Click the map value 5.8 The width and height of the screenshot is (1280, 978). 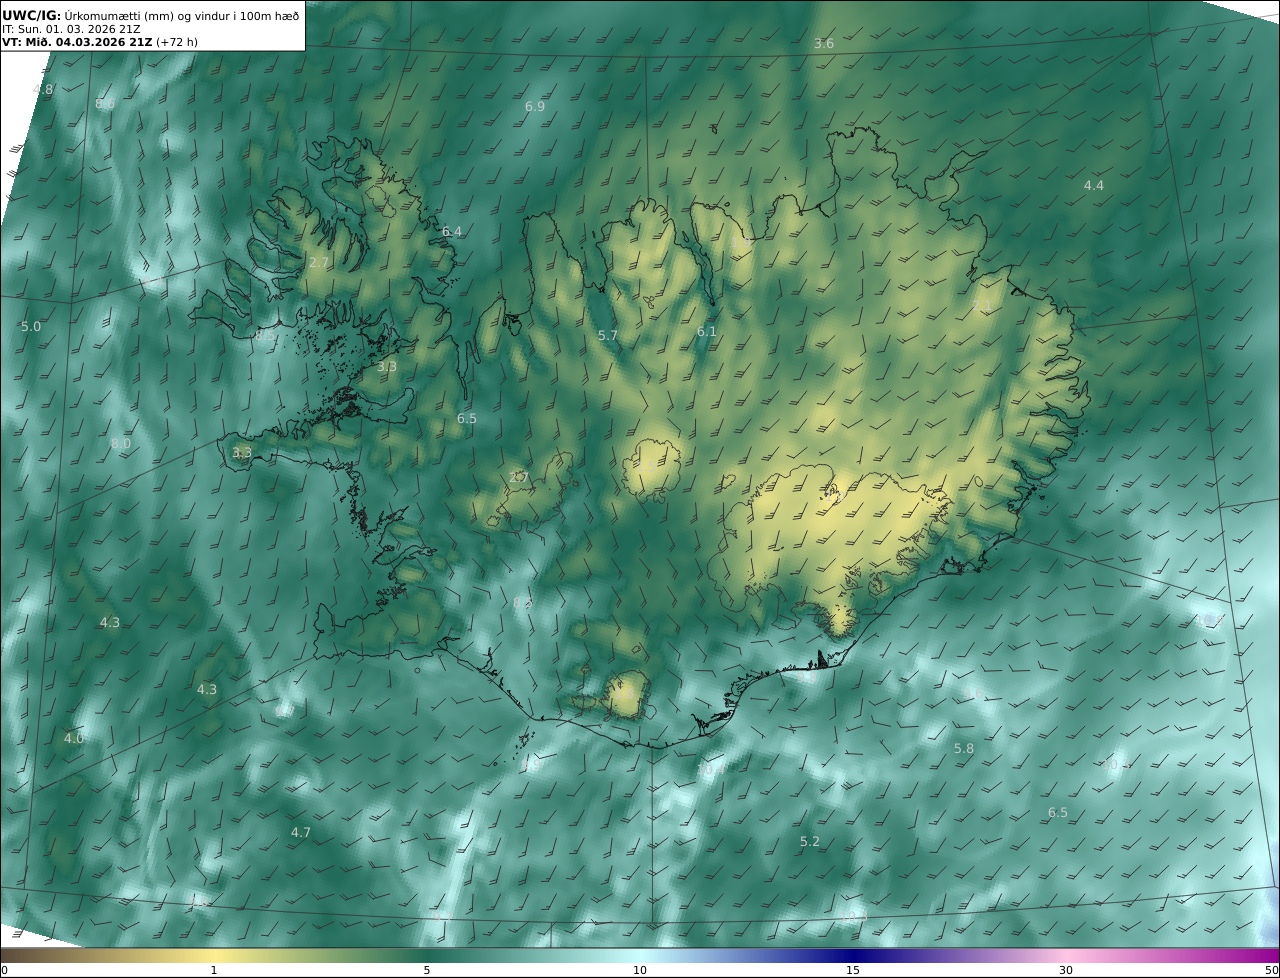(964, 749)
